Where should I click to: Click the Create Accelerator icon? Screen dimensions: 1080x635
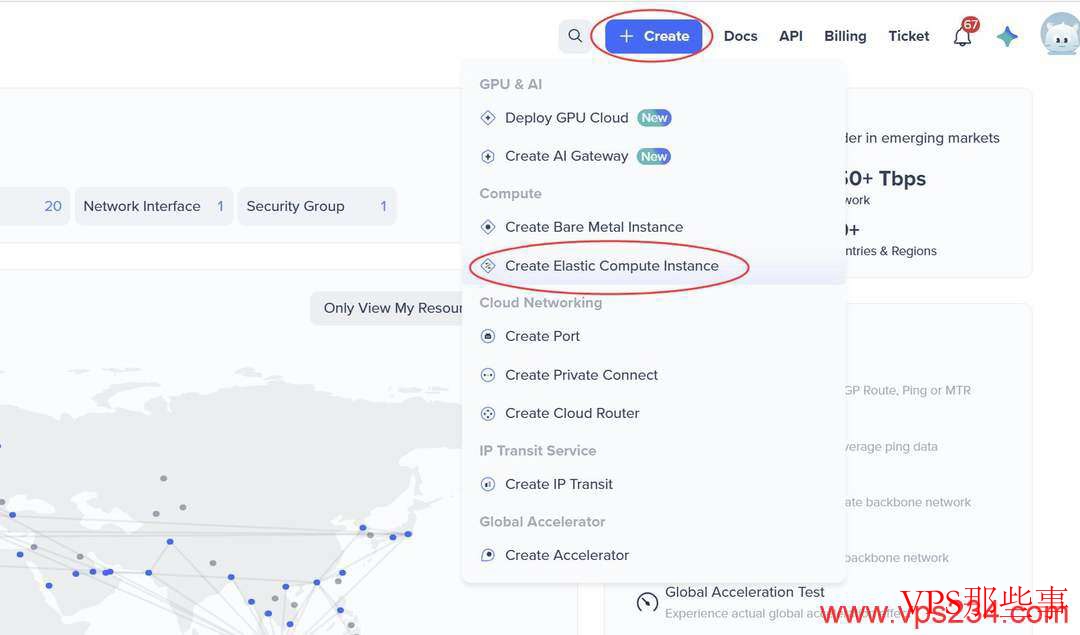pyautogui.click(x=488, y=556)
